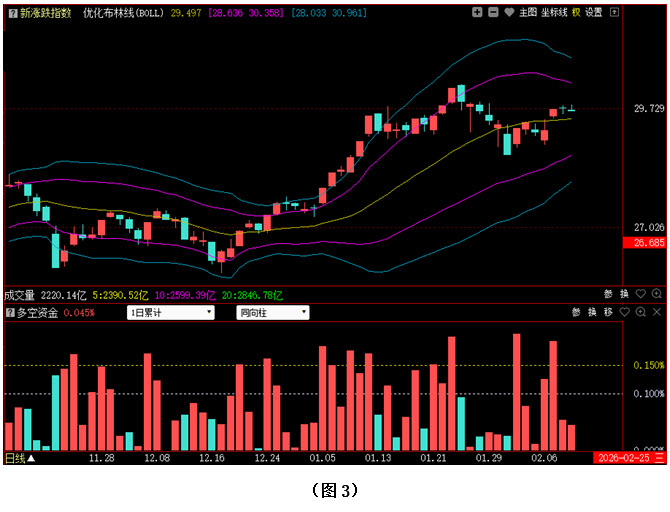This screenshot has height=512, width=670.
Task: Open the 1日累计 dropdown
Action: tap(171, 313)
